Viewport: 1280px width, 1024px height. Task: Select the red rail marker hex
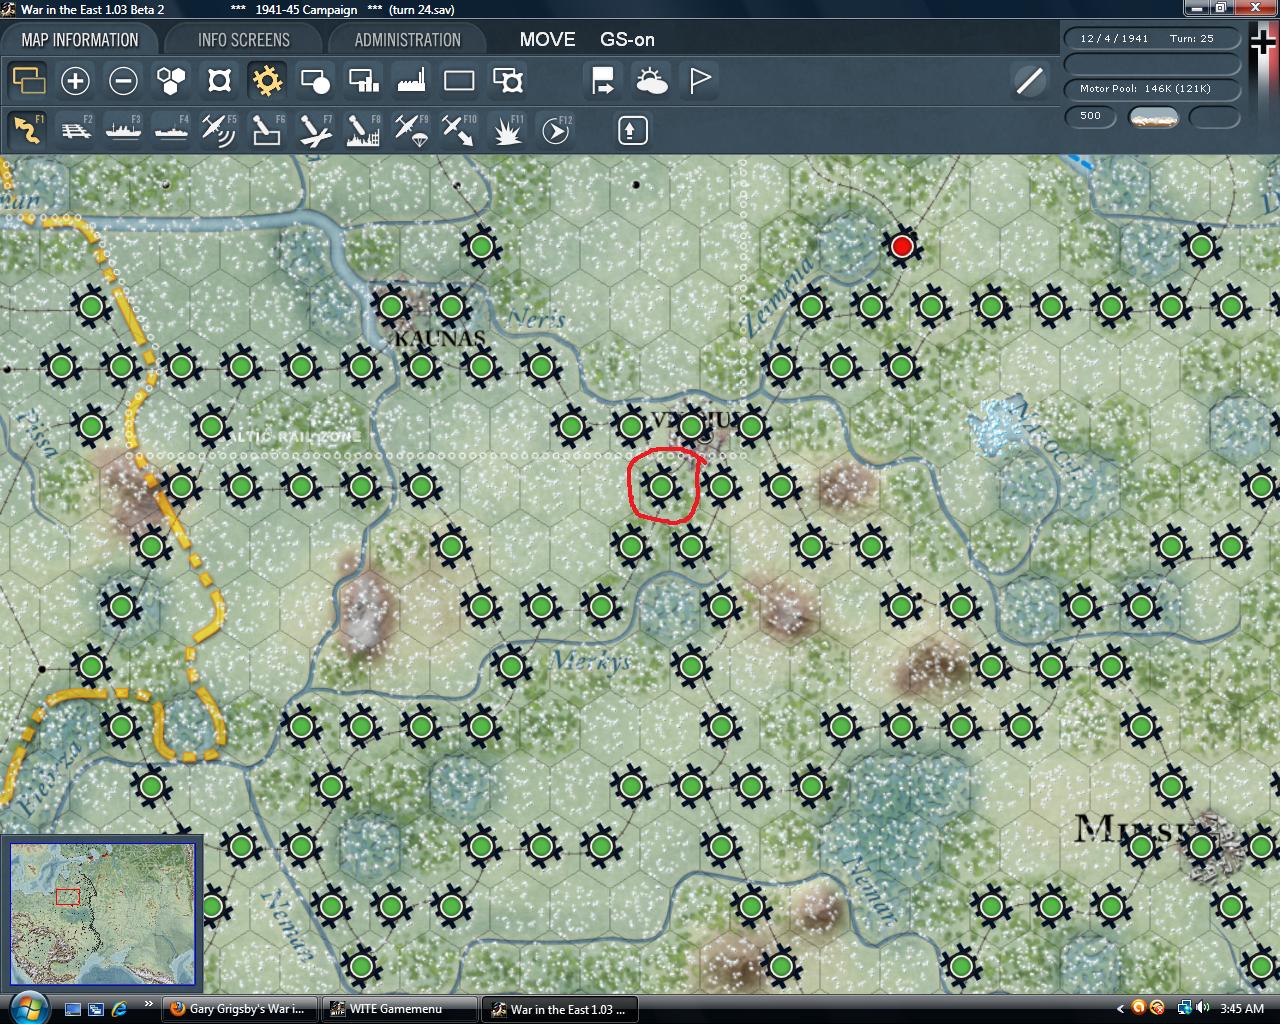(902, 246)
